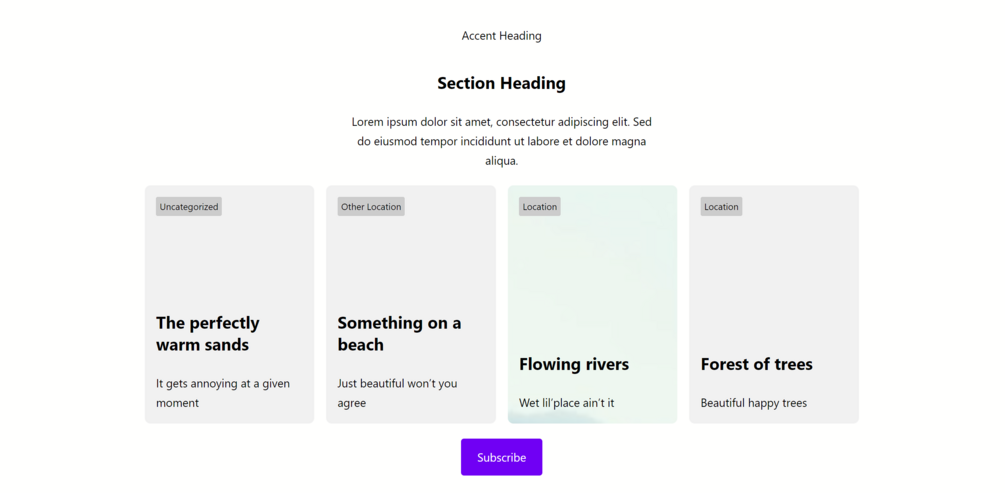The image size is (1005, 493).
Task: Open "The perfectly warm sands" post title
Action: 208,334
